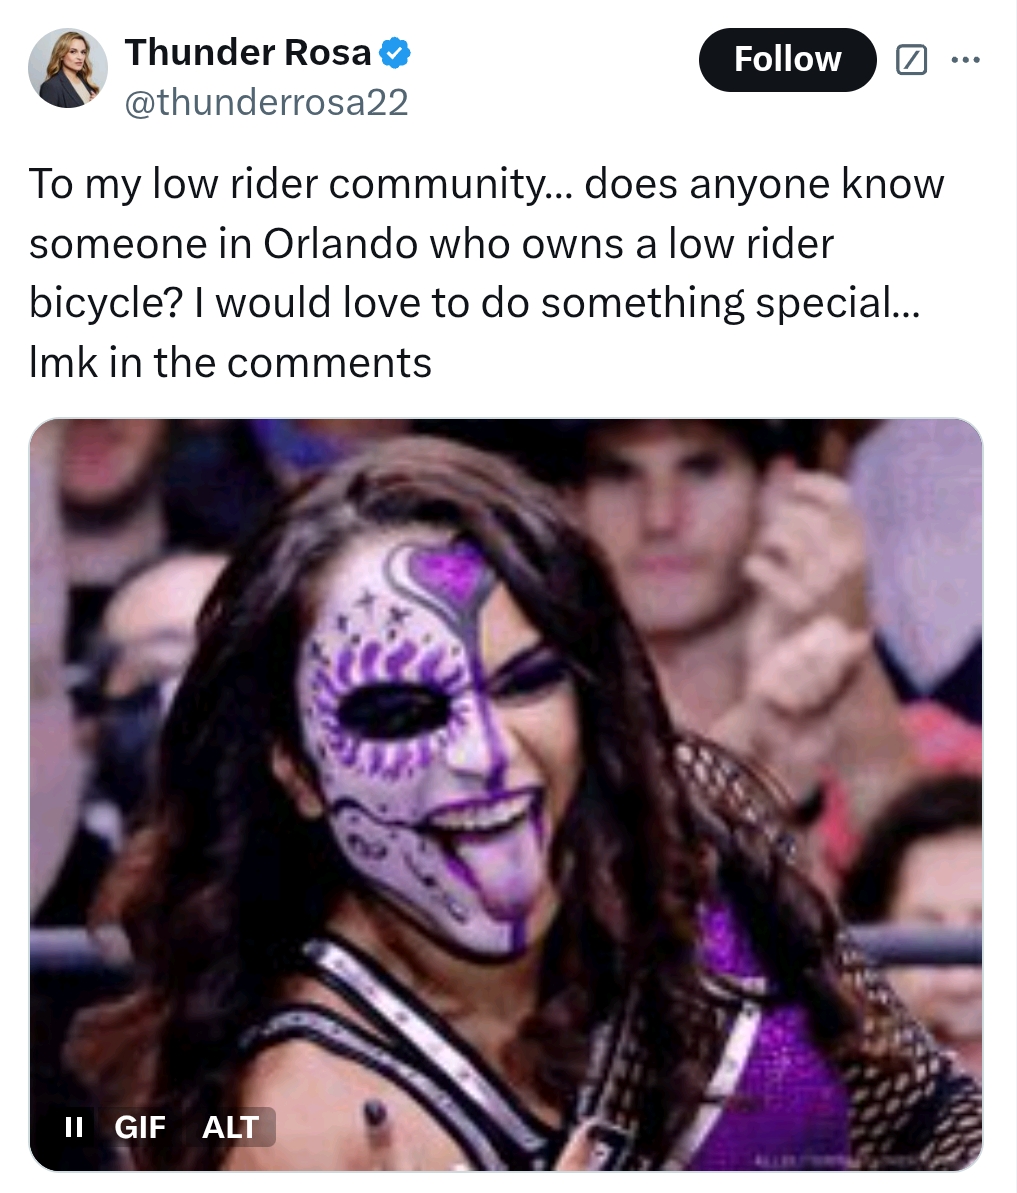Open the three-dot more options menu

tap(965, 59)
